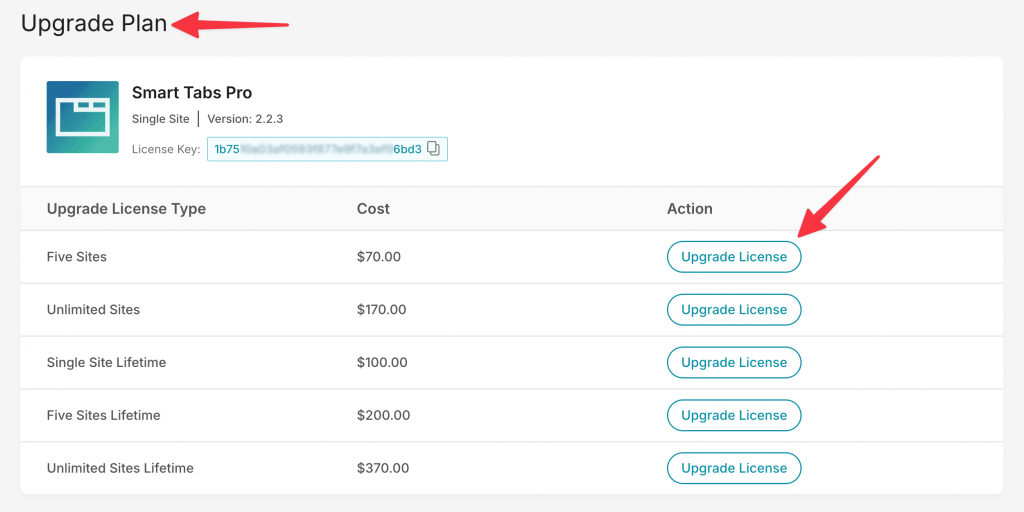
Task: Click the Single Site label
Action: coord(161,119)
